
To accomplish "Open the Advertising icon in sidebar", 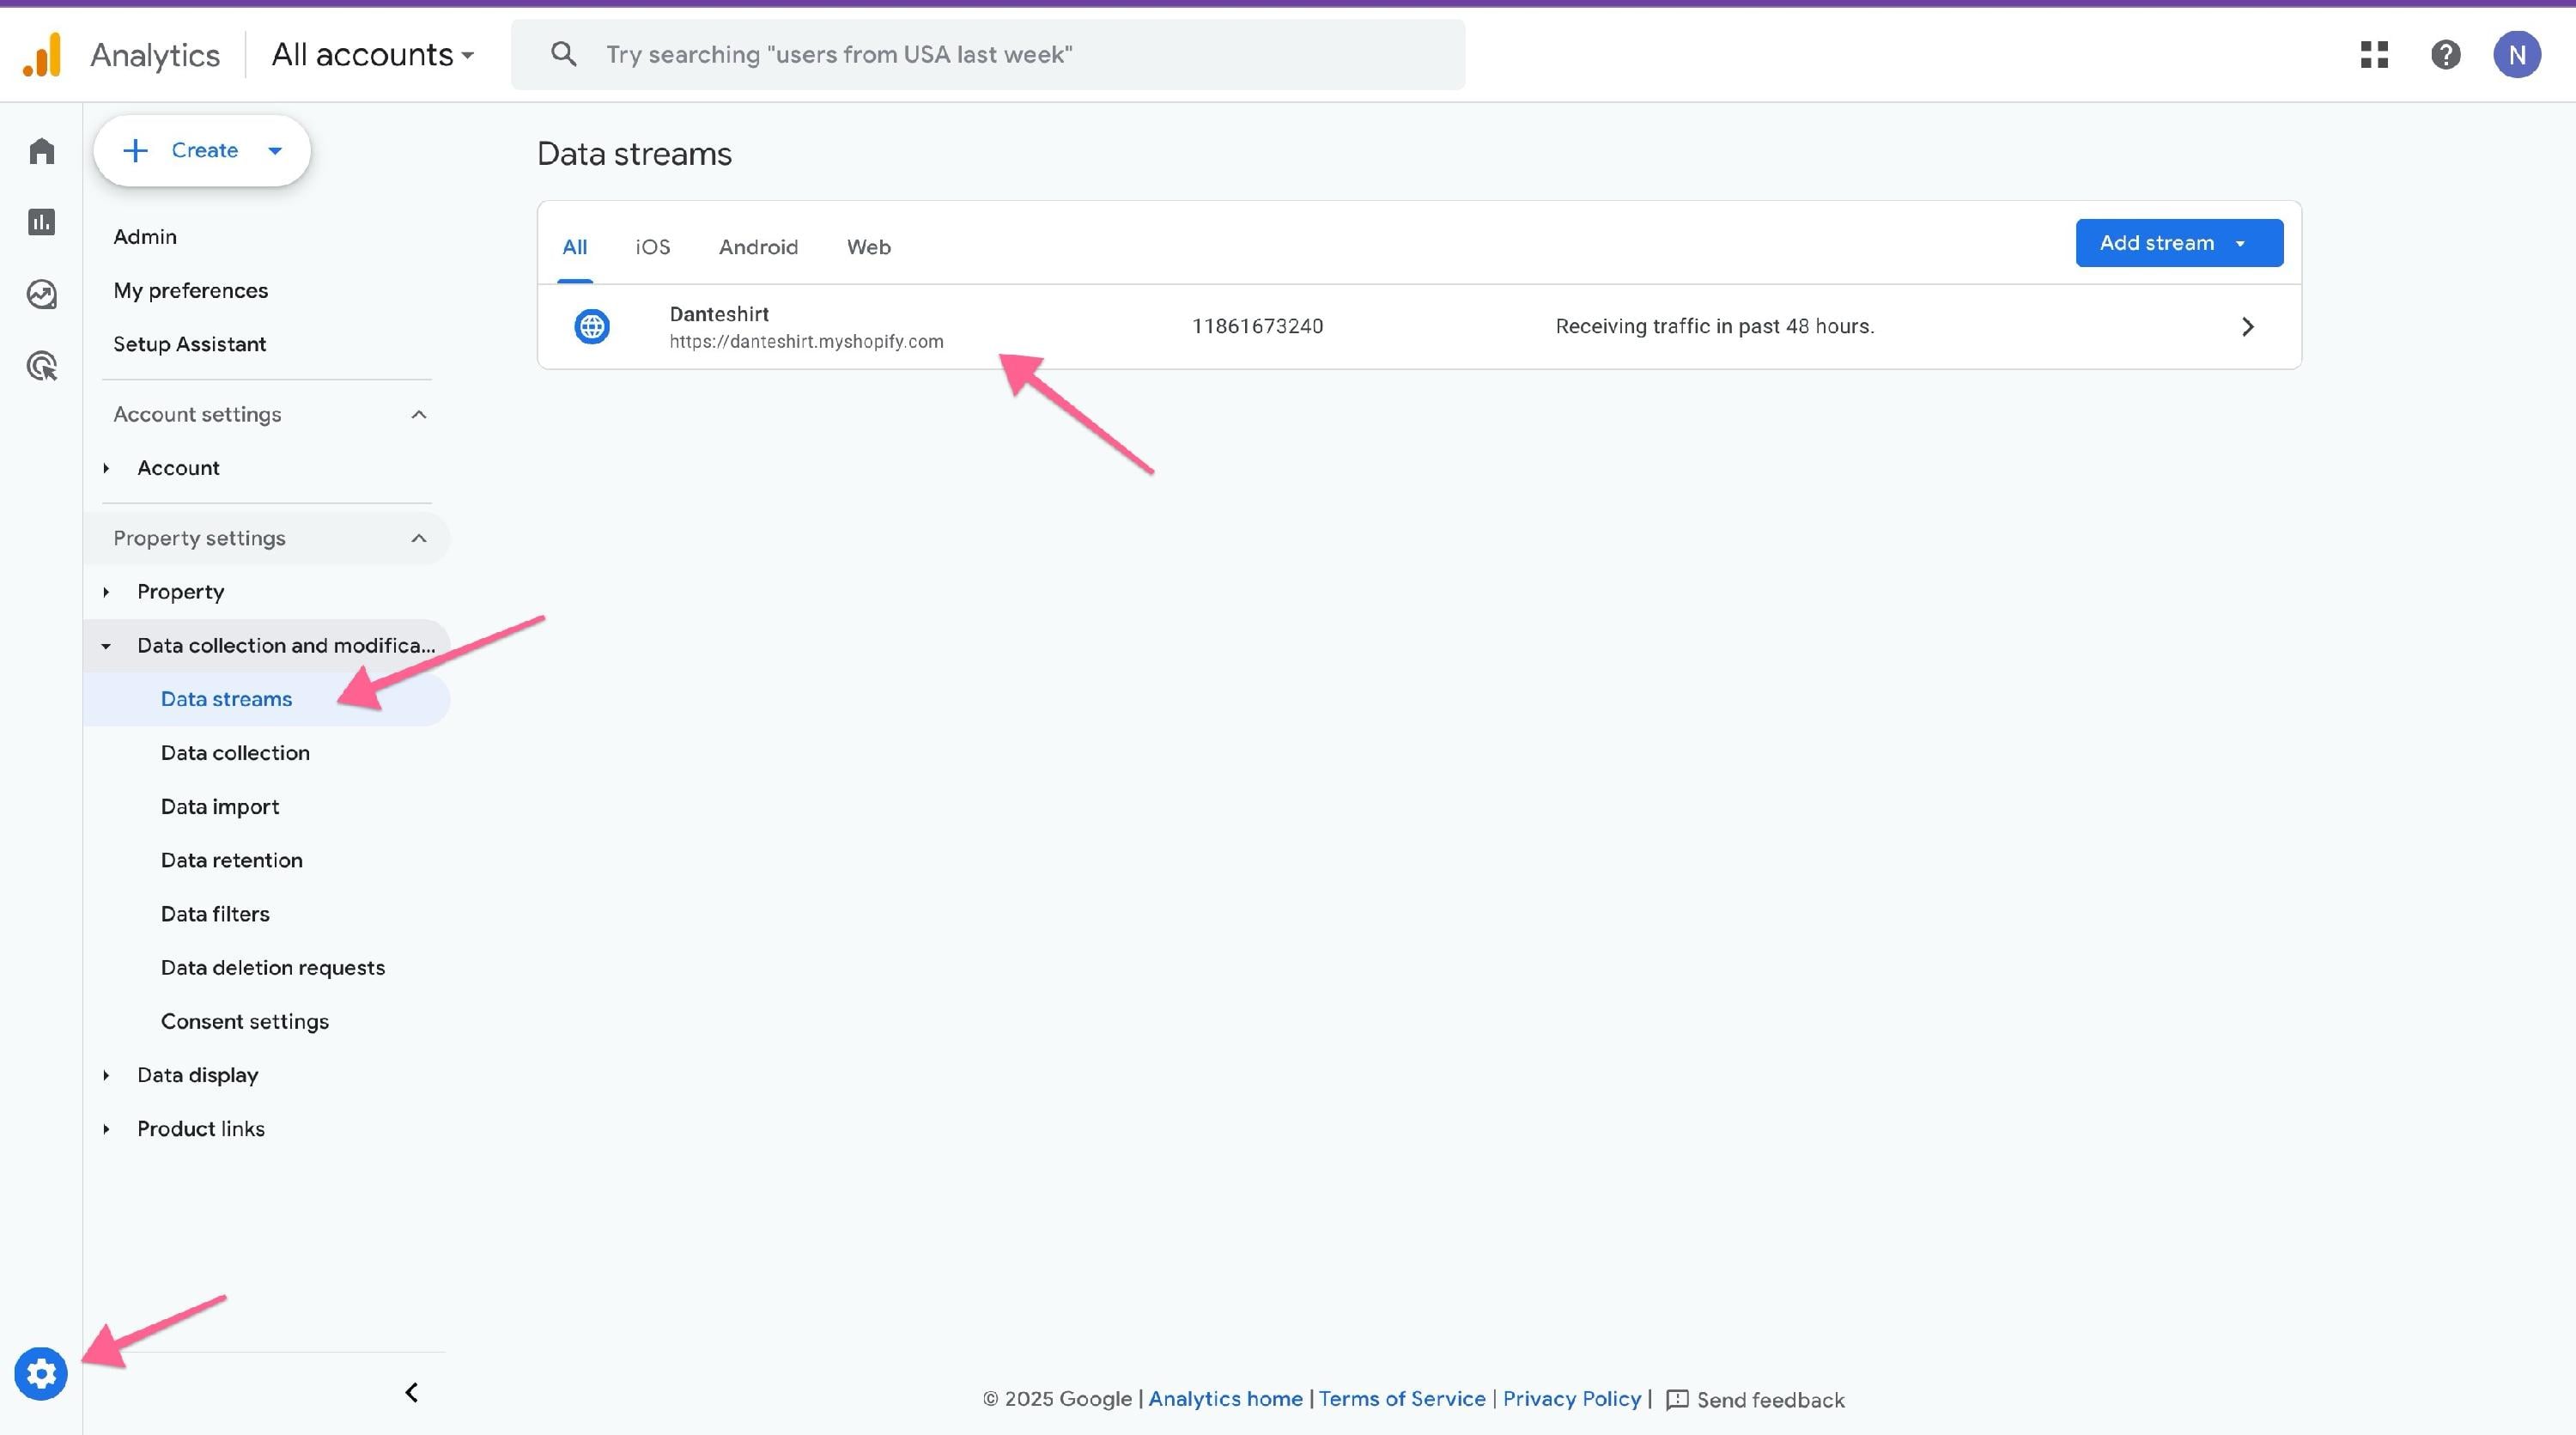I will click(x=41, y=366).
